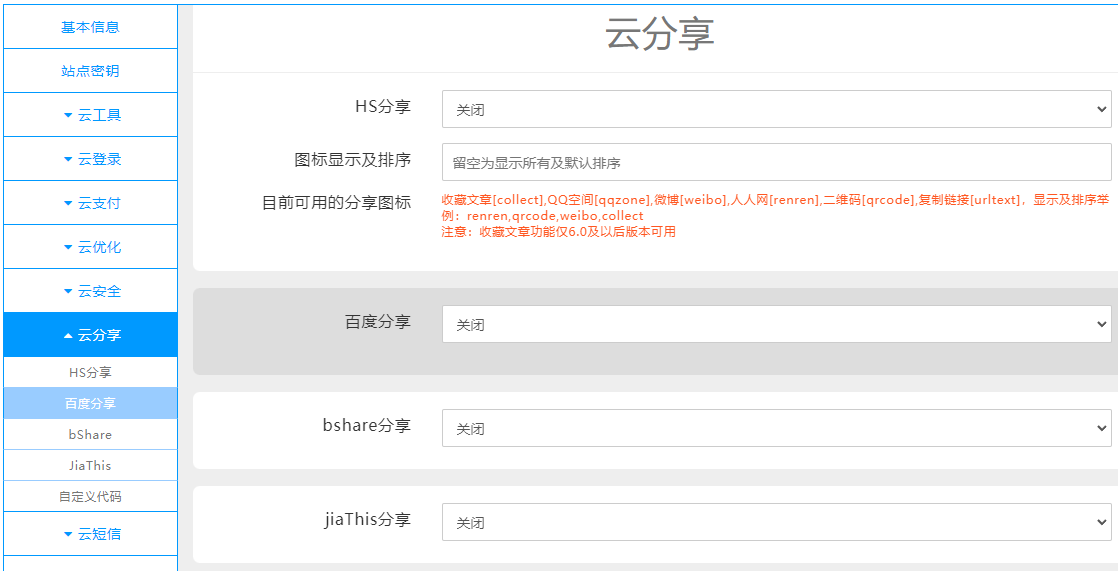Open the HS分享 dropdown
The width and height of the screenshot is (1118, 571).
[776, 109]
